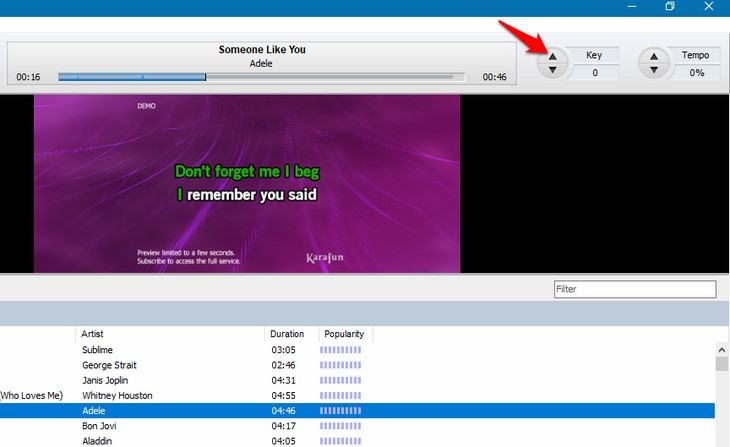This screenshot has width=730, height=447.
Task: Select the Aladdin song row
Action: click(x=357, y=441)
